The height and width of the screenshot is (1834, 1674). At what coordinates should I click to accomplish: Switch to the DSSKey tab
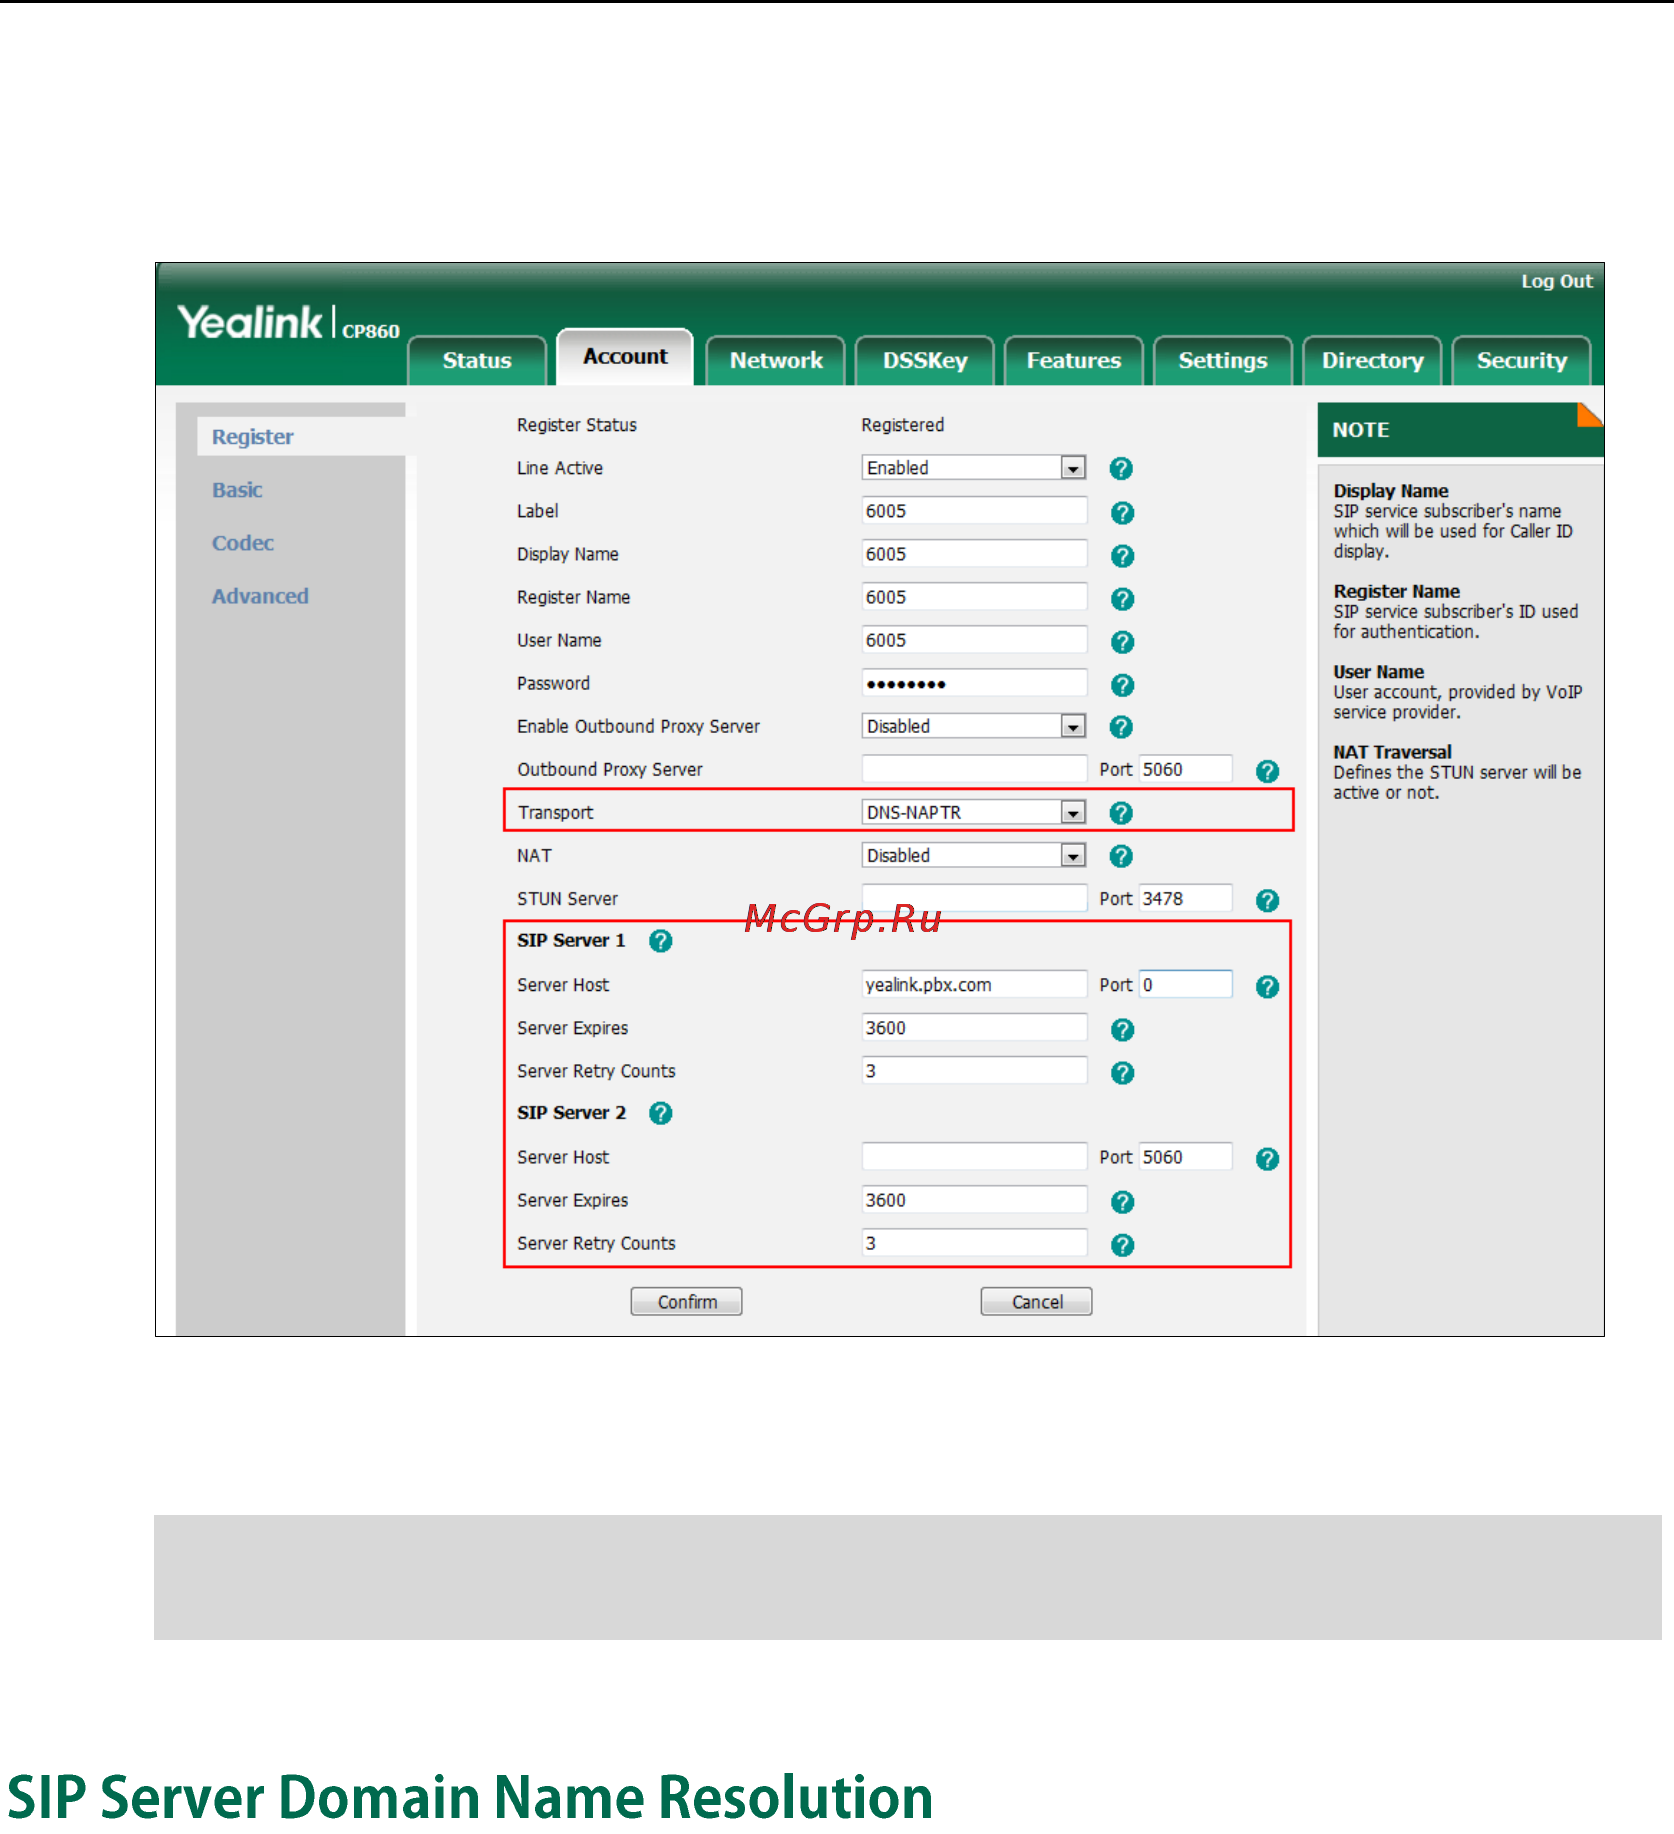[925, 360]
